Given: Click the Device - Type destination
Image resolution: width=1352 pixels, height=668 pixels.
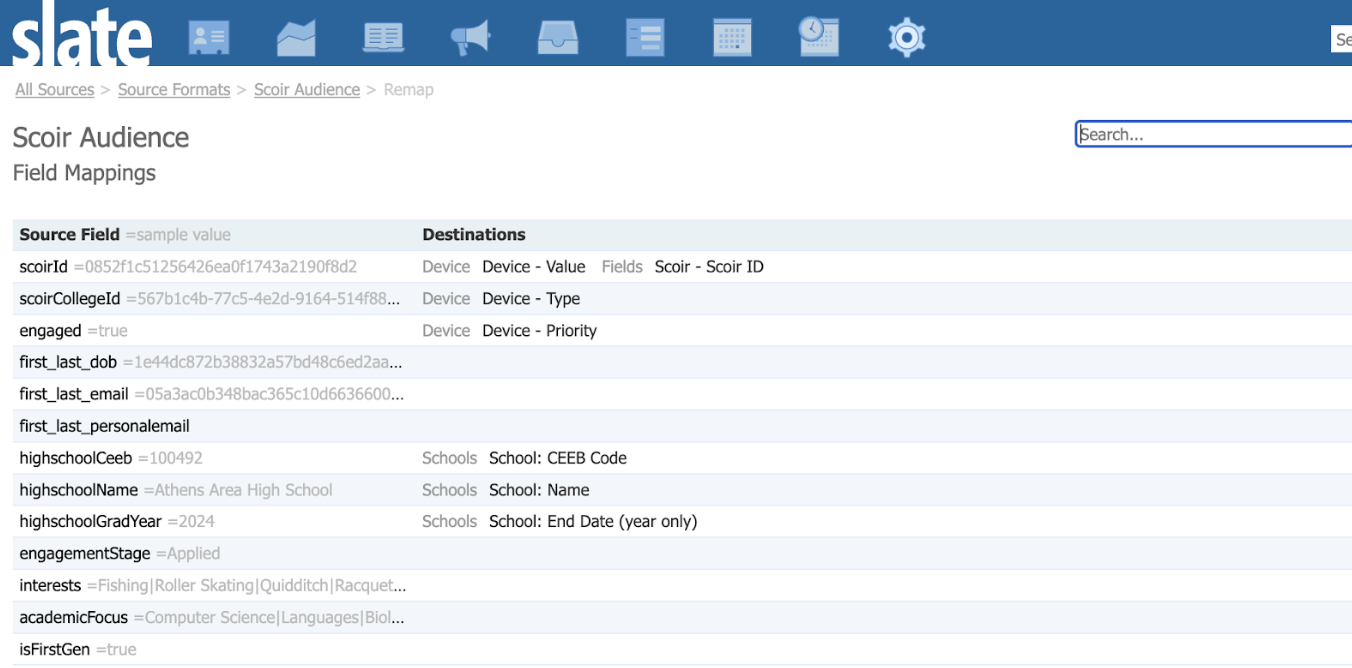Looking at the screenshot, I should [x=531, y=299].
